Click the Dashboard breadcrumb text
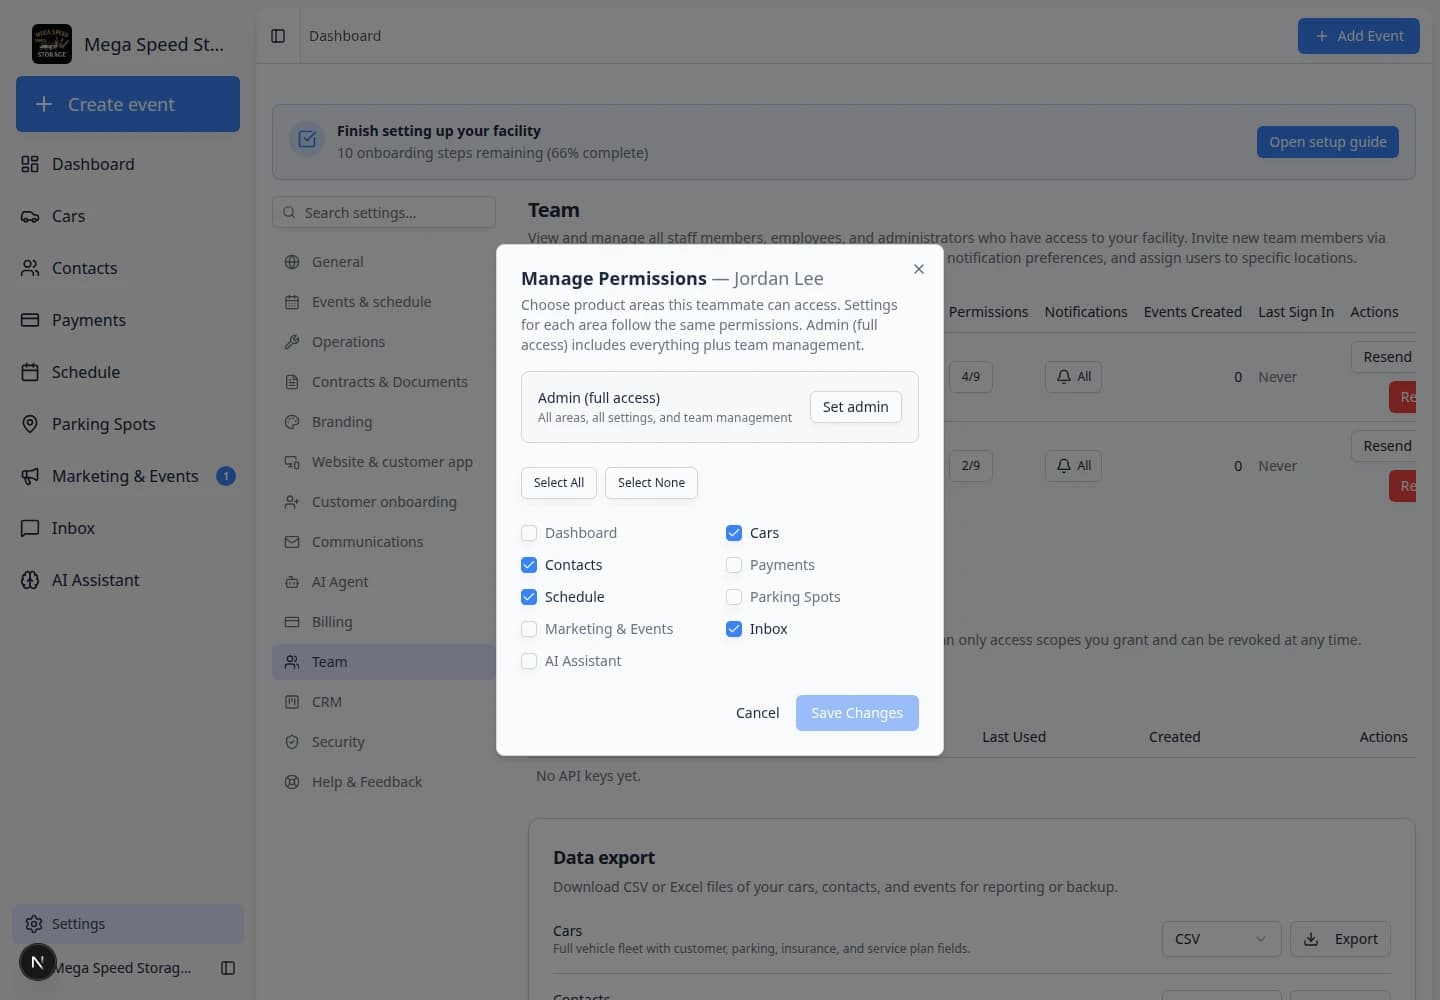1440x1000 pixels. click(345, 36)
